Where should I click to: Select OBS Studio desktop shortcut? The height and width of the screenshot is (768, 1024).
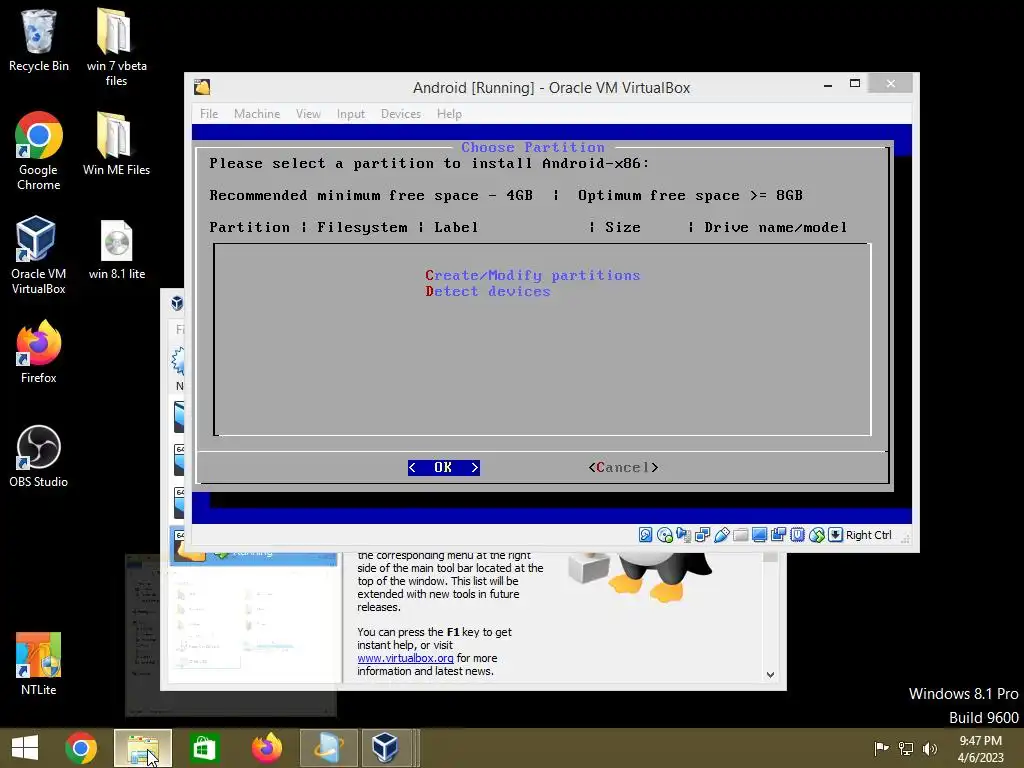39,456
